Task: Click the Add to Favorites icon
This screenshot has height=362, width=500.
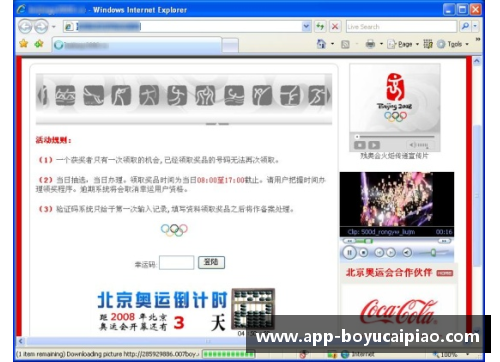Action: pyautogui.click(x=39, y=44)
